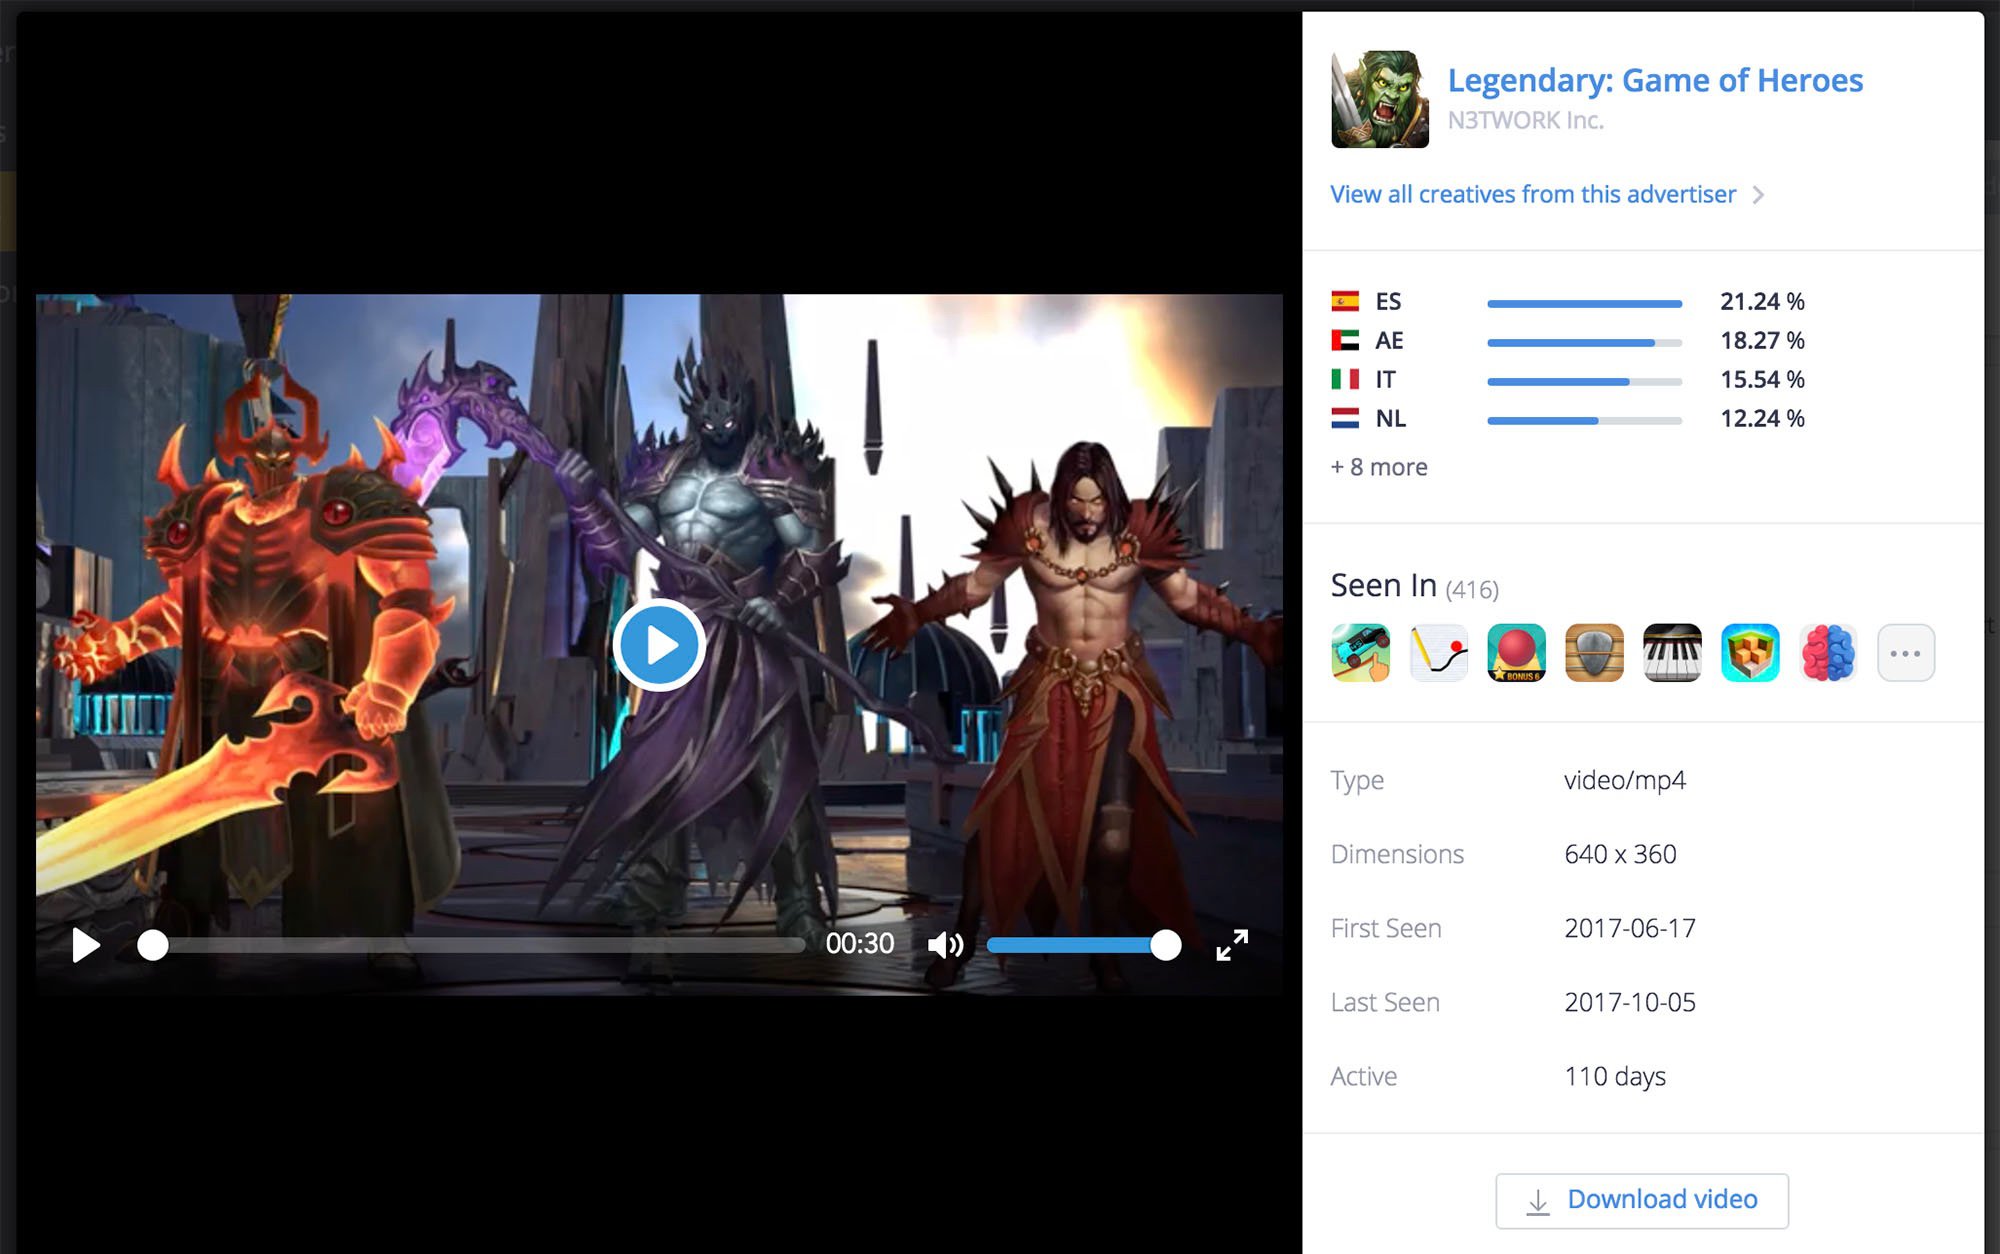Click the 18.27 % value for AE

[x=1762, y=340]
